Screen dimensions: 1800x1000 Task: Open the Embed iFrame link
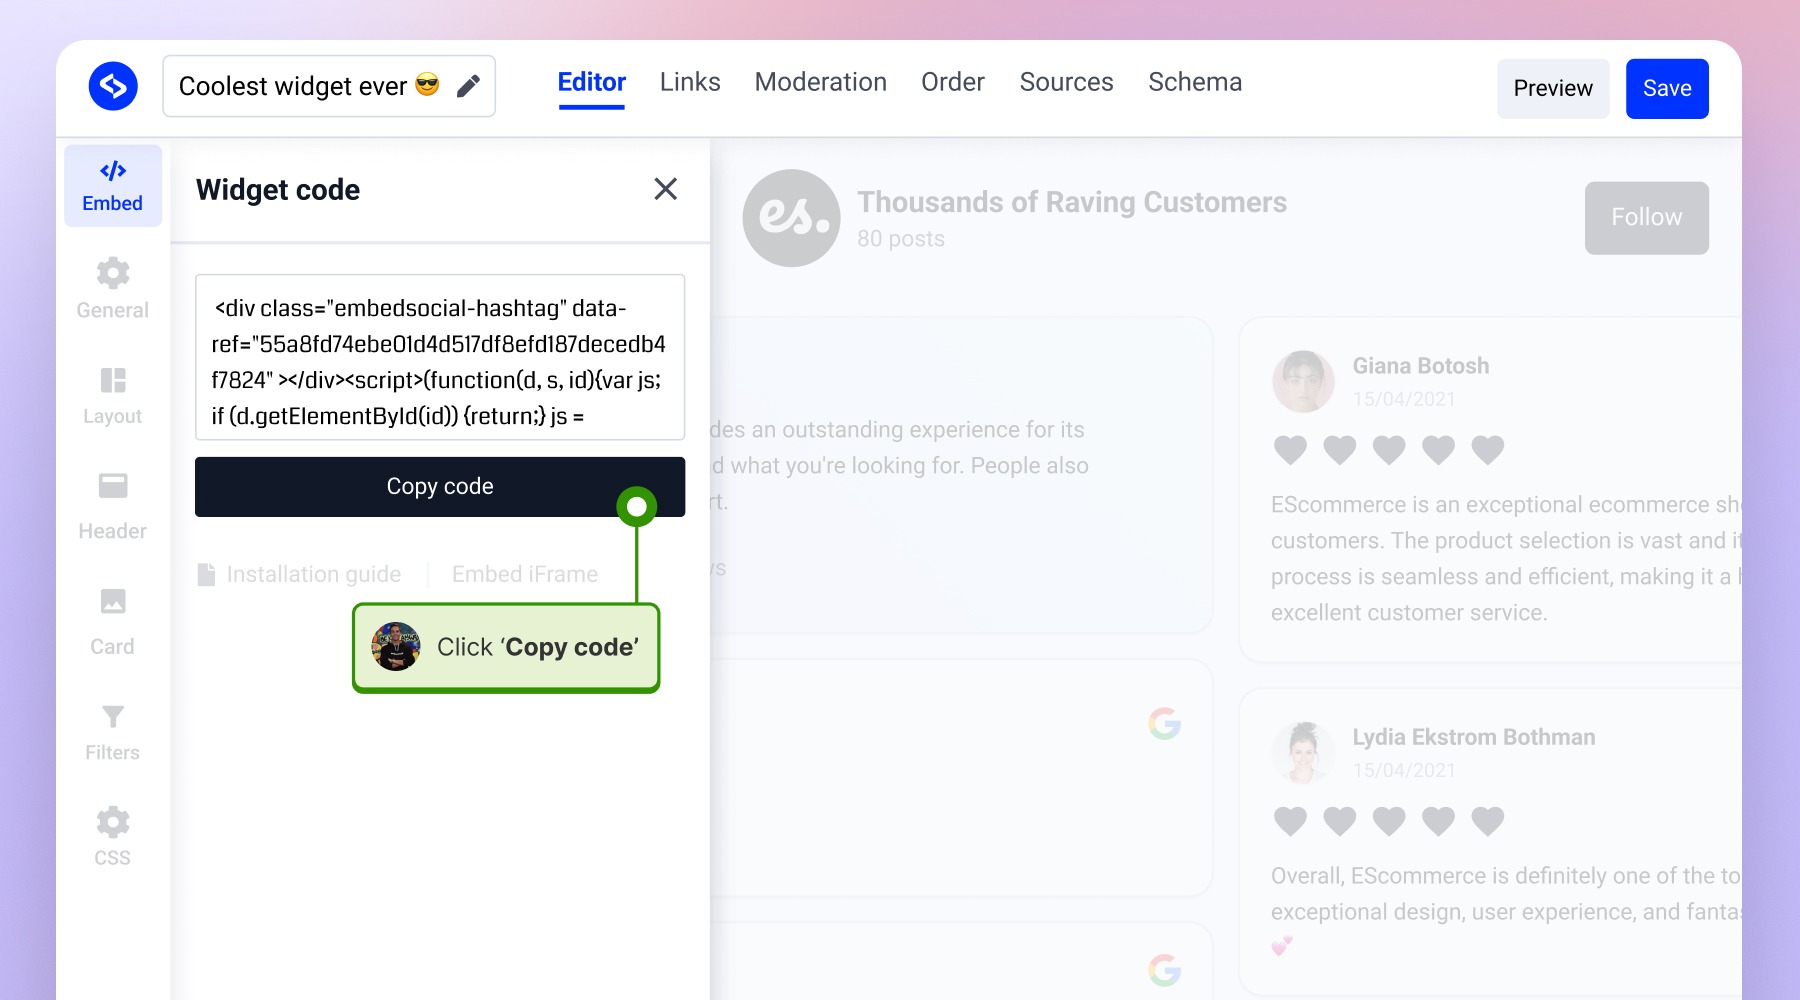tap(525, 574)
